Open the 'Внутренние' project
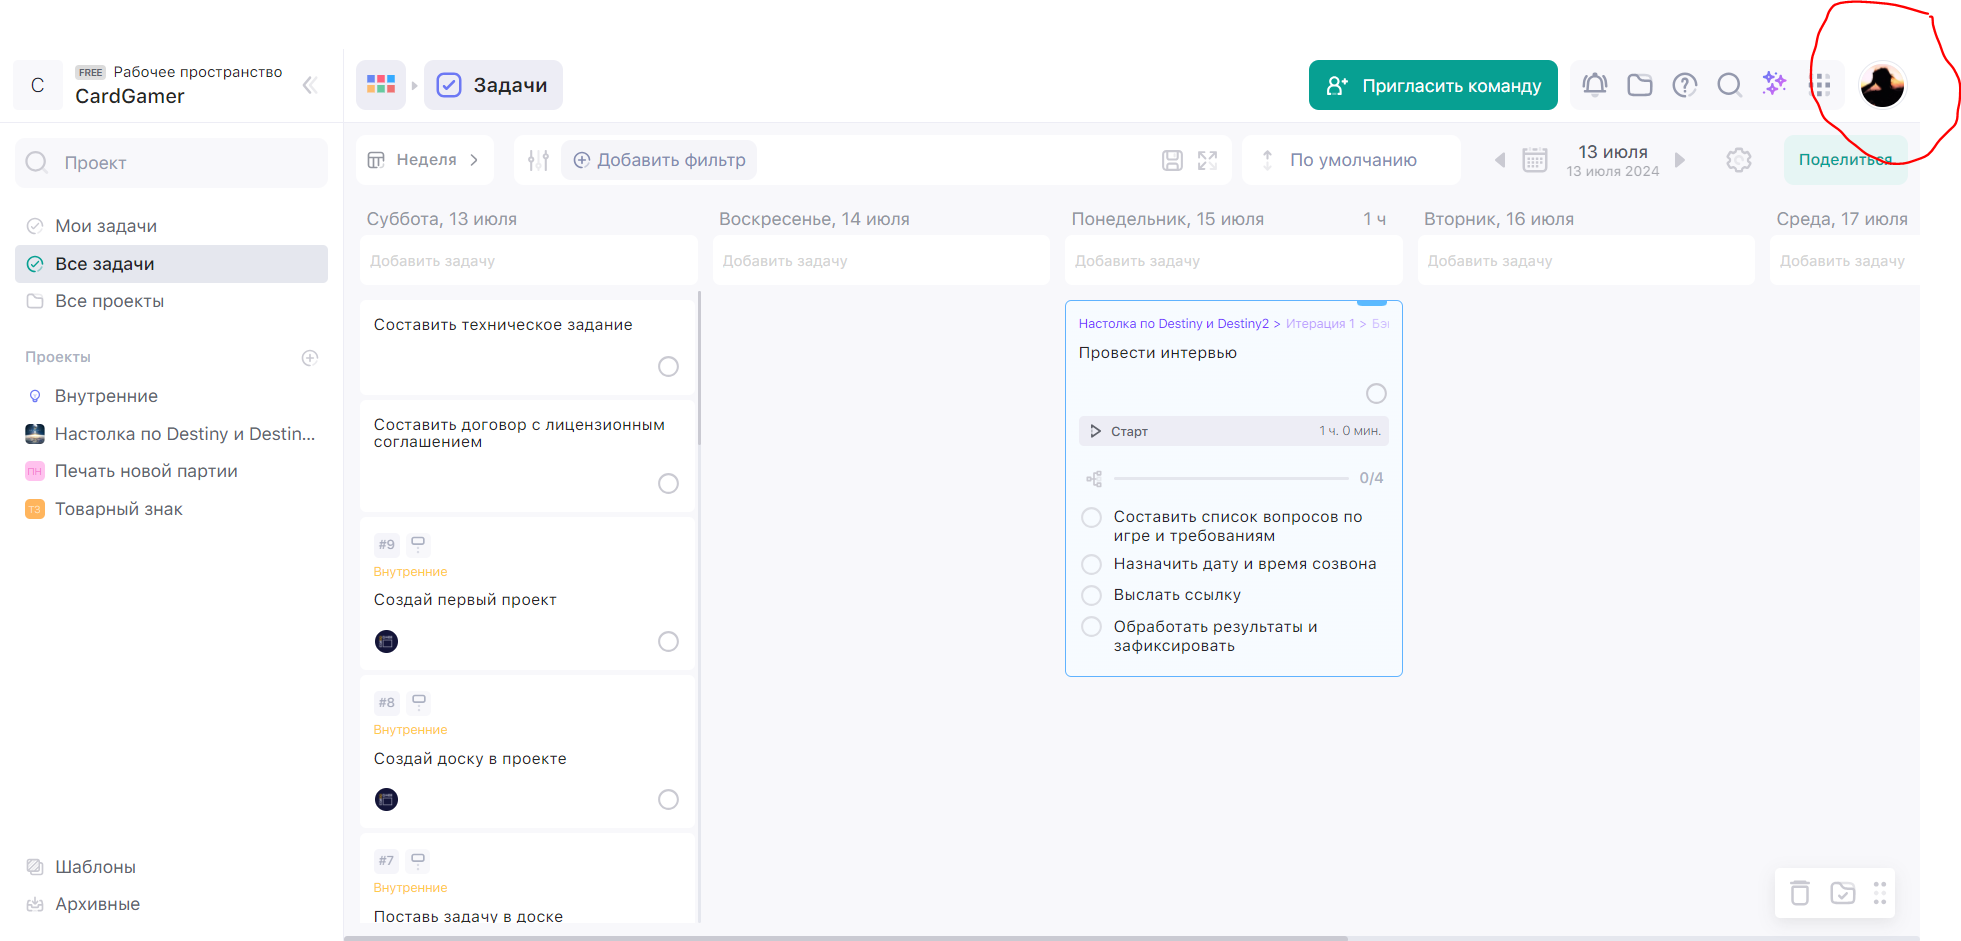 [171, 396]
